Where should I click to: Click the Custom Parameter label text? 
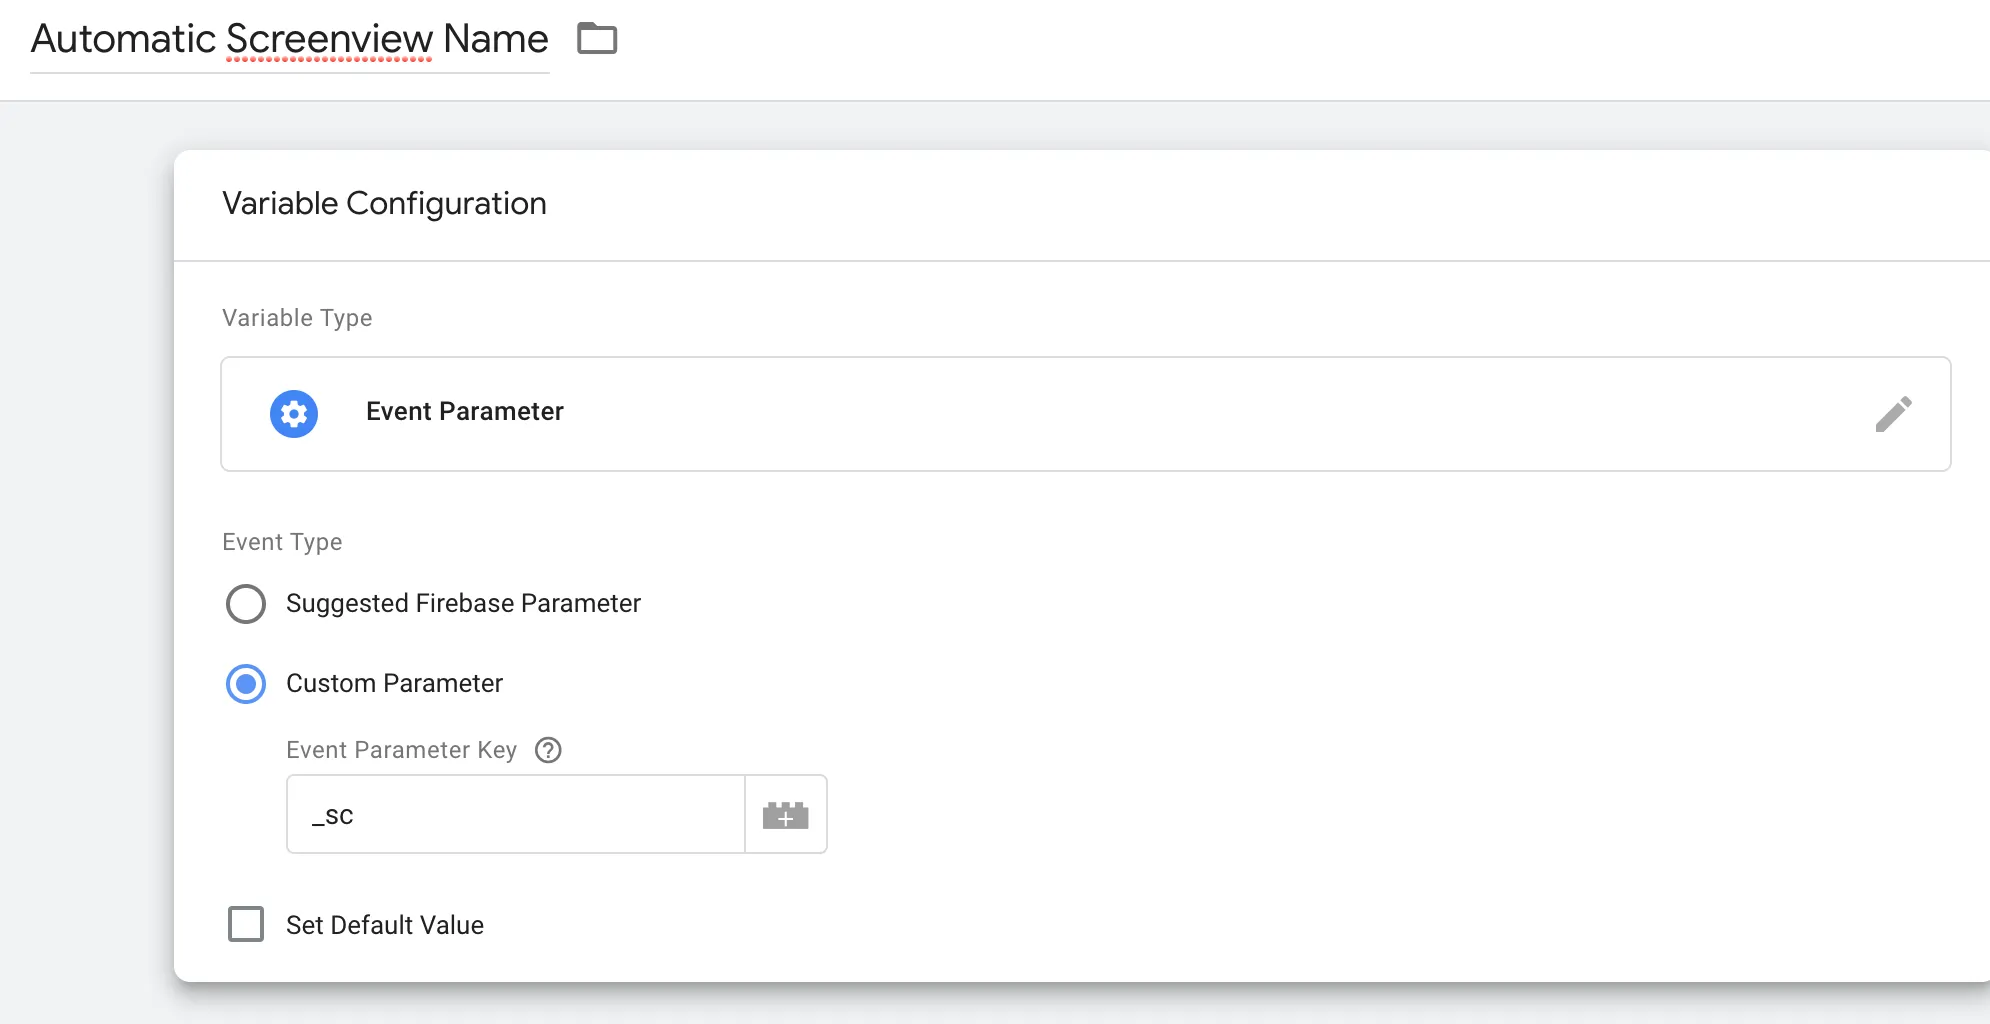pyautogui.click(x=394, y=684)
